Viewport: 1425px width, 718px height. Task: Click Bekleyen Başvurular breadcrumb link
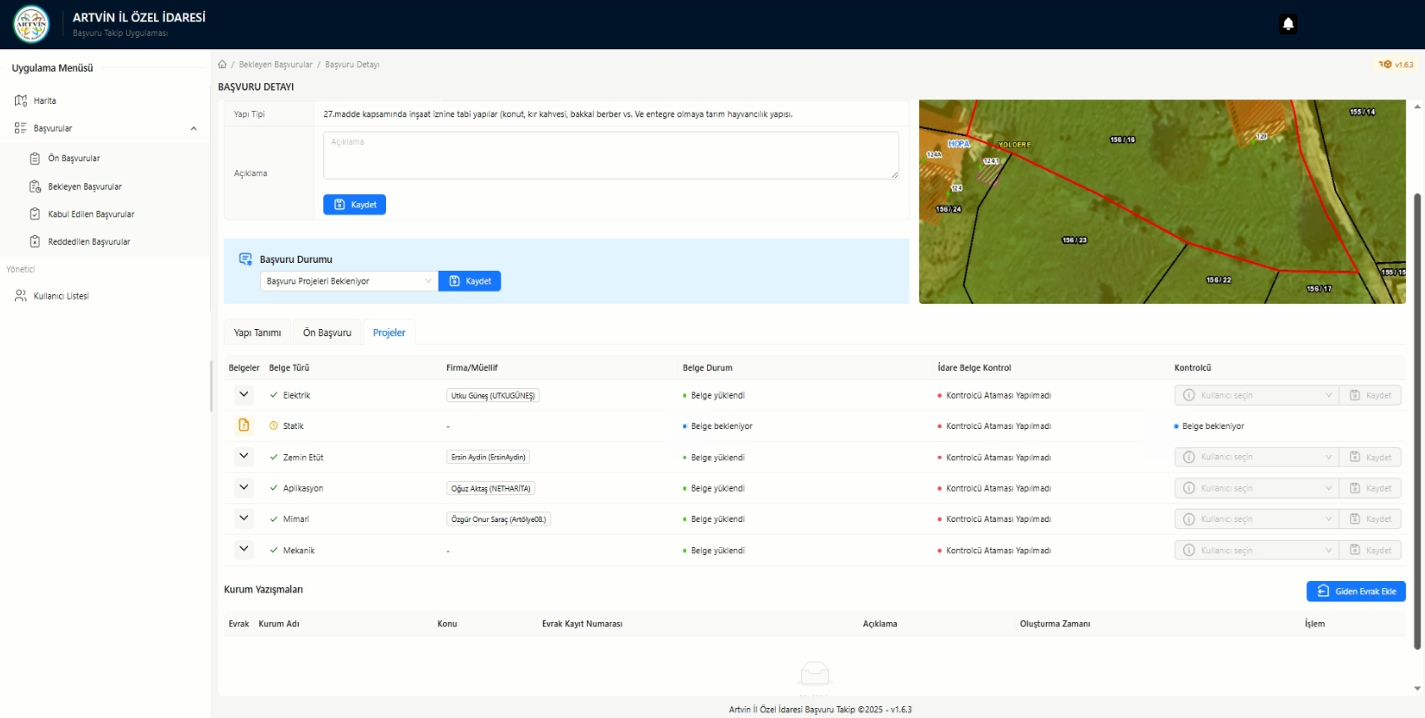(275, 65)
